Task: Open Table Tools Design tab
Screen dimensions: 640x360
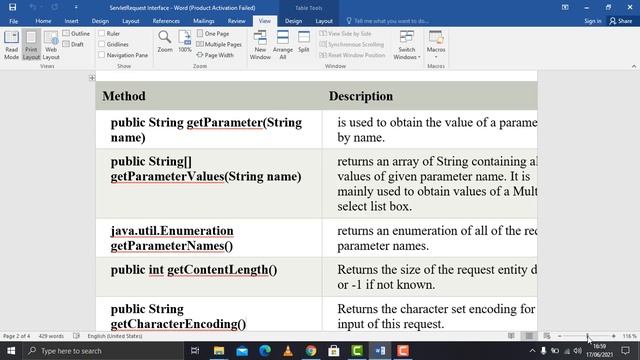Action: 293,21
